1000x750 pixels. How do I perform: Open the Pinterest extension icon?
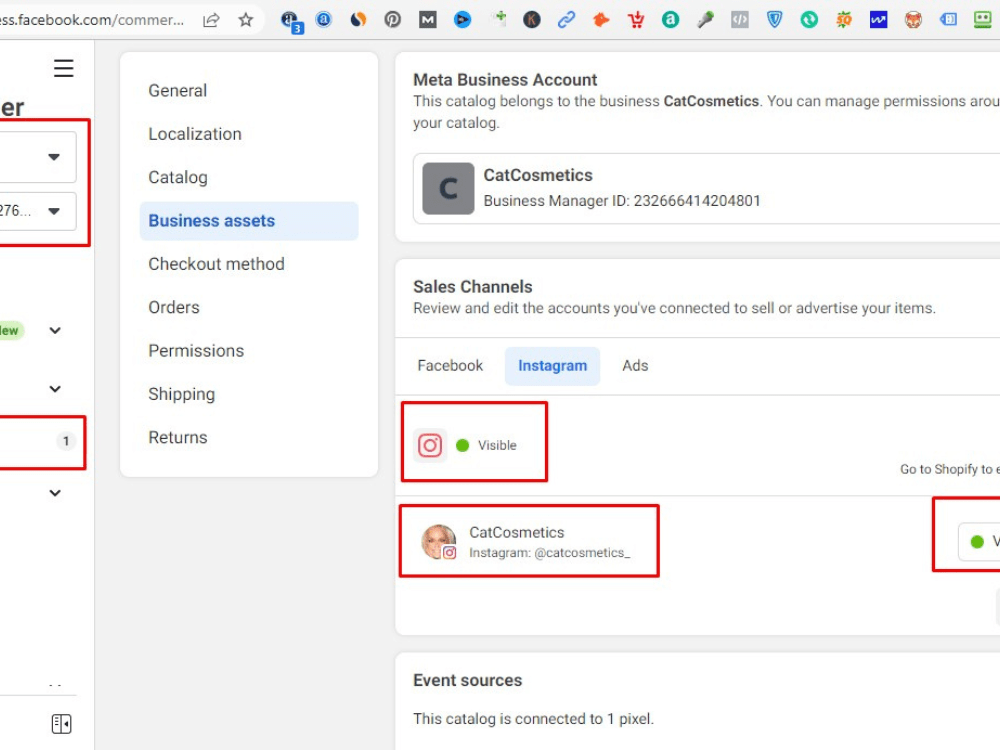pos(393,20)
